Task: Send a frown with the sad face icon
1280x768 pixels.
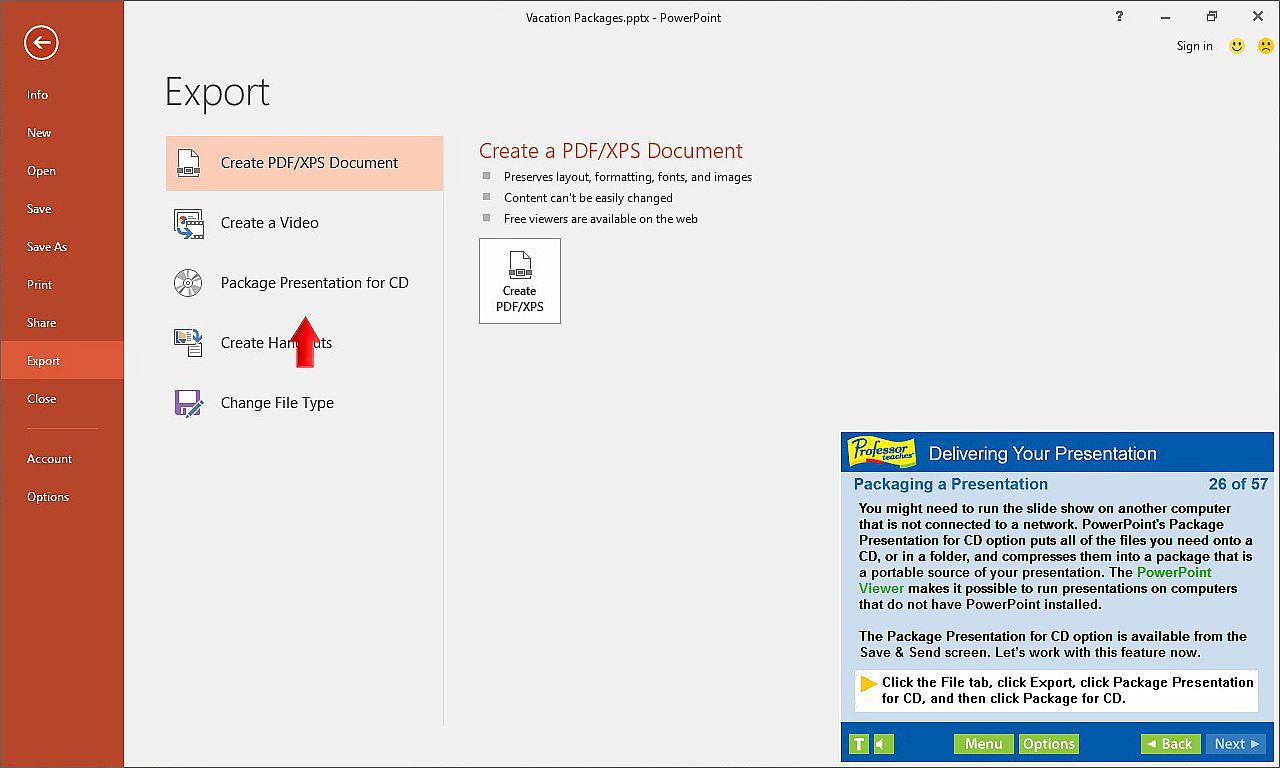Action: pyautogui.click(x=1265, y=46)
